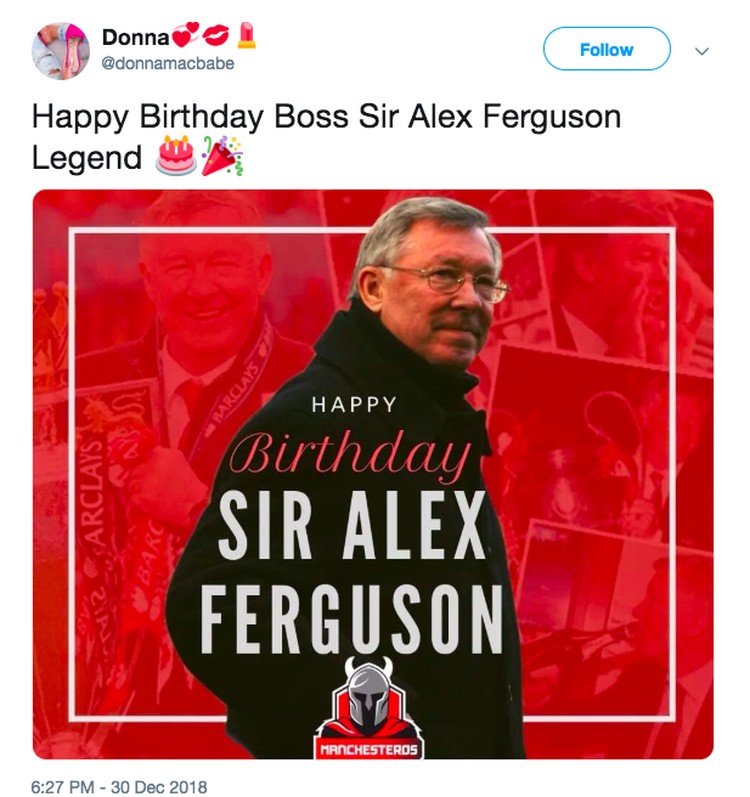
Task: Click the kiss lips emoji beside Donna
Action: (216, 35)
